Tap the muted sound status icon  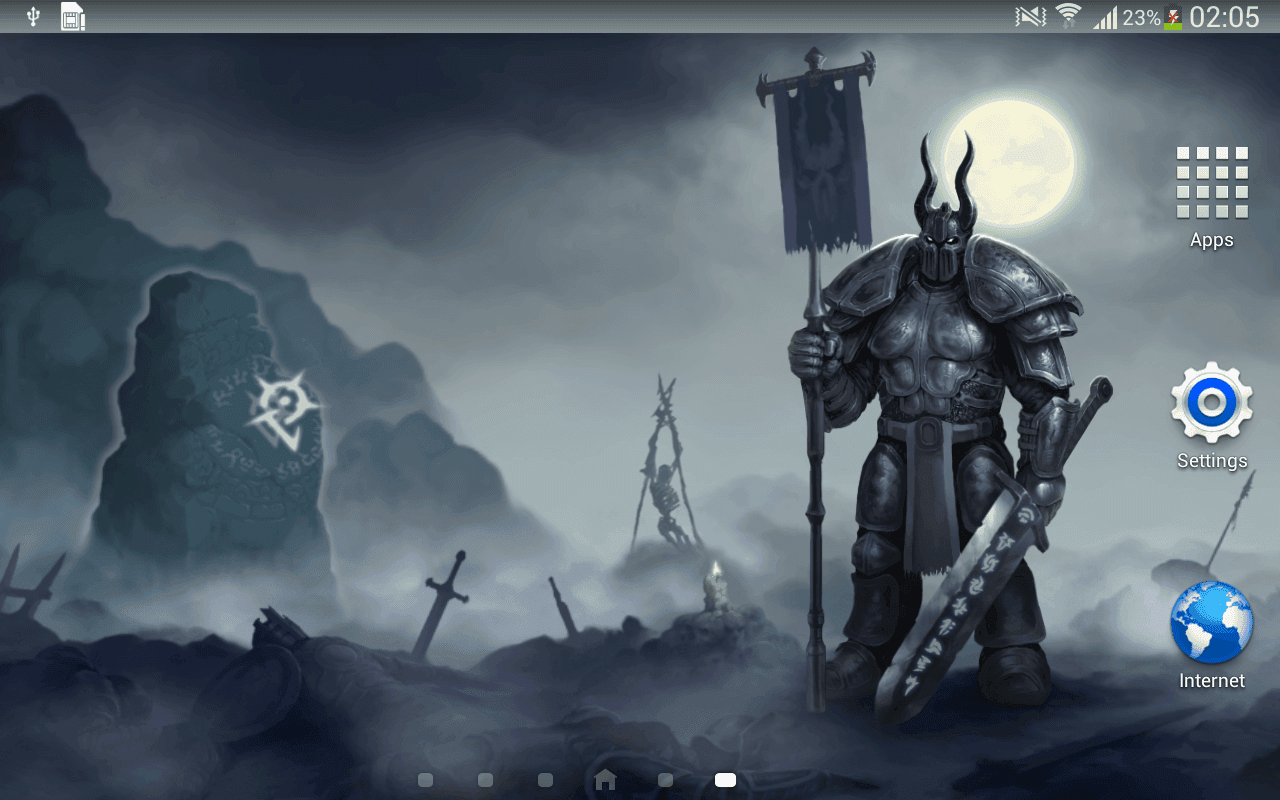1030,17
